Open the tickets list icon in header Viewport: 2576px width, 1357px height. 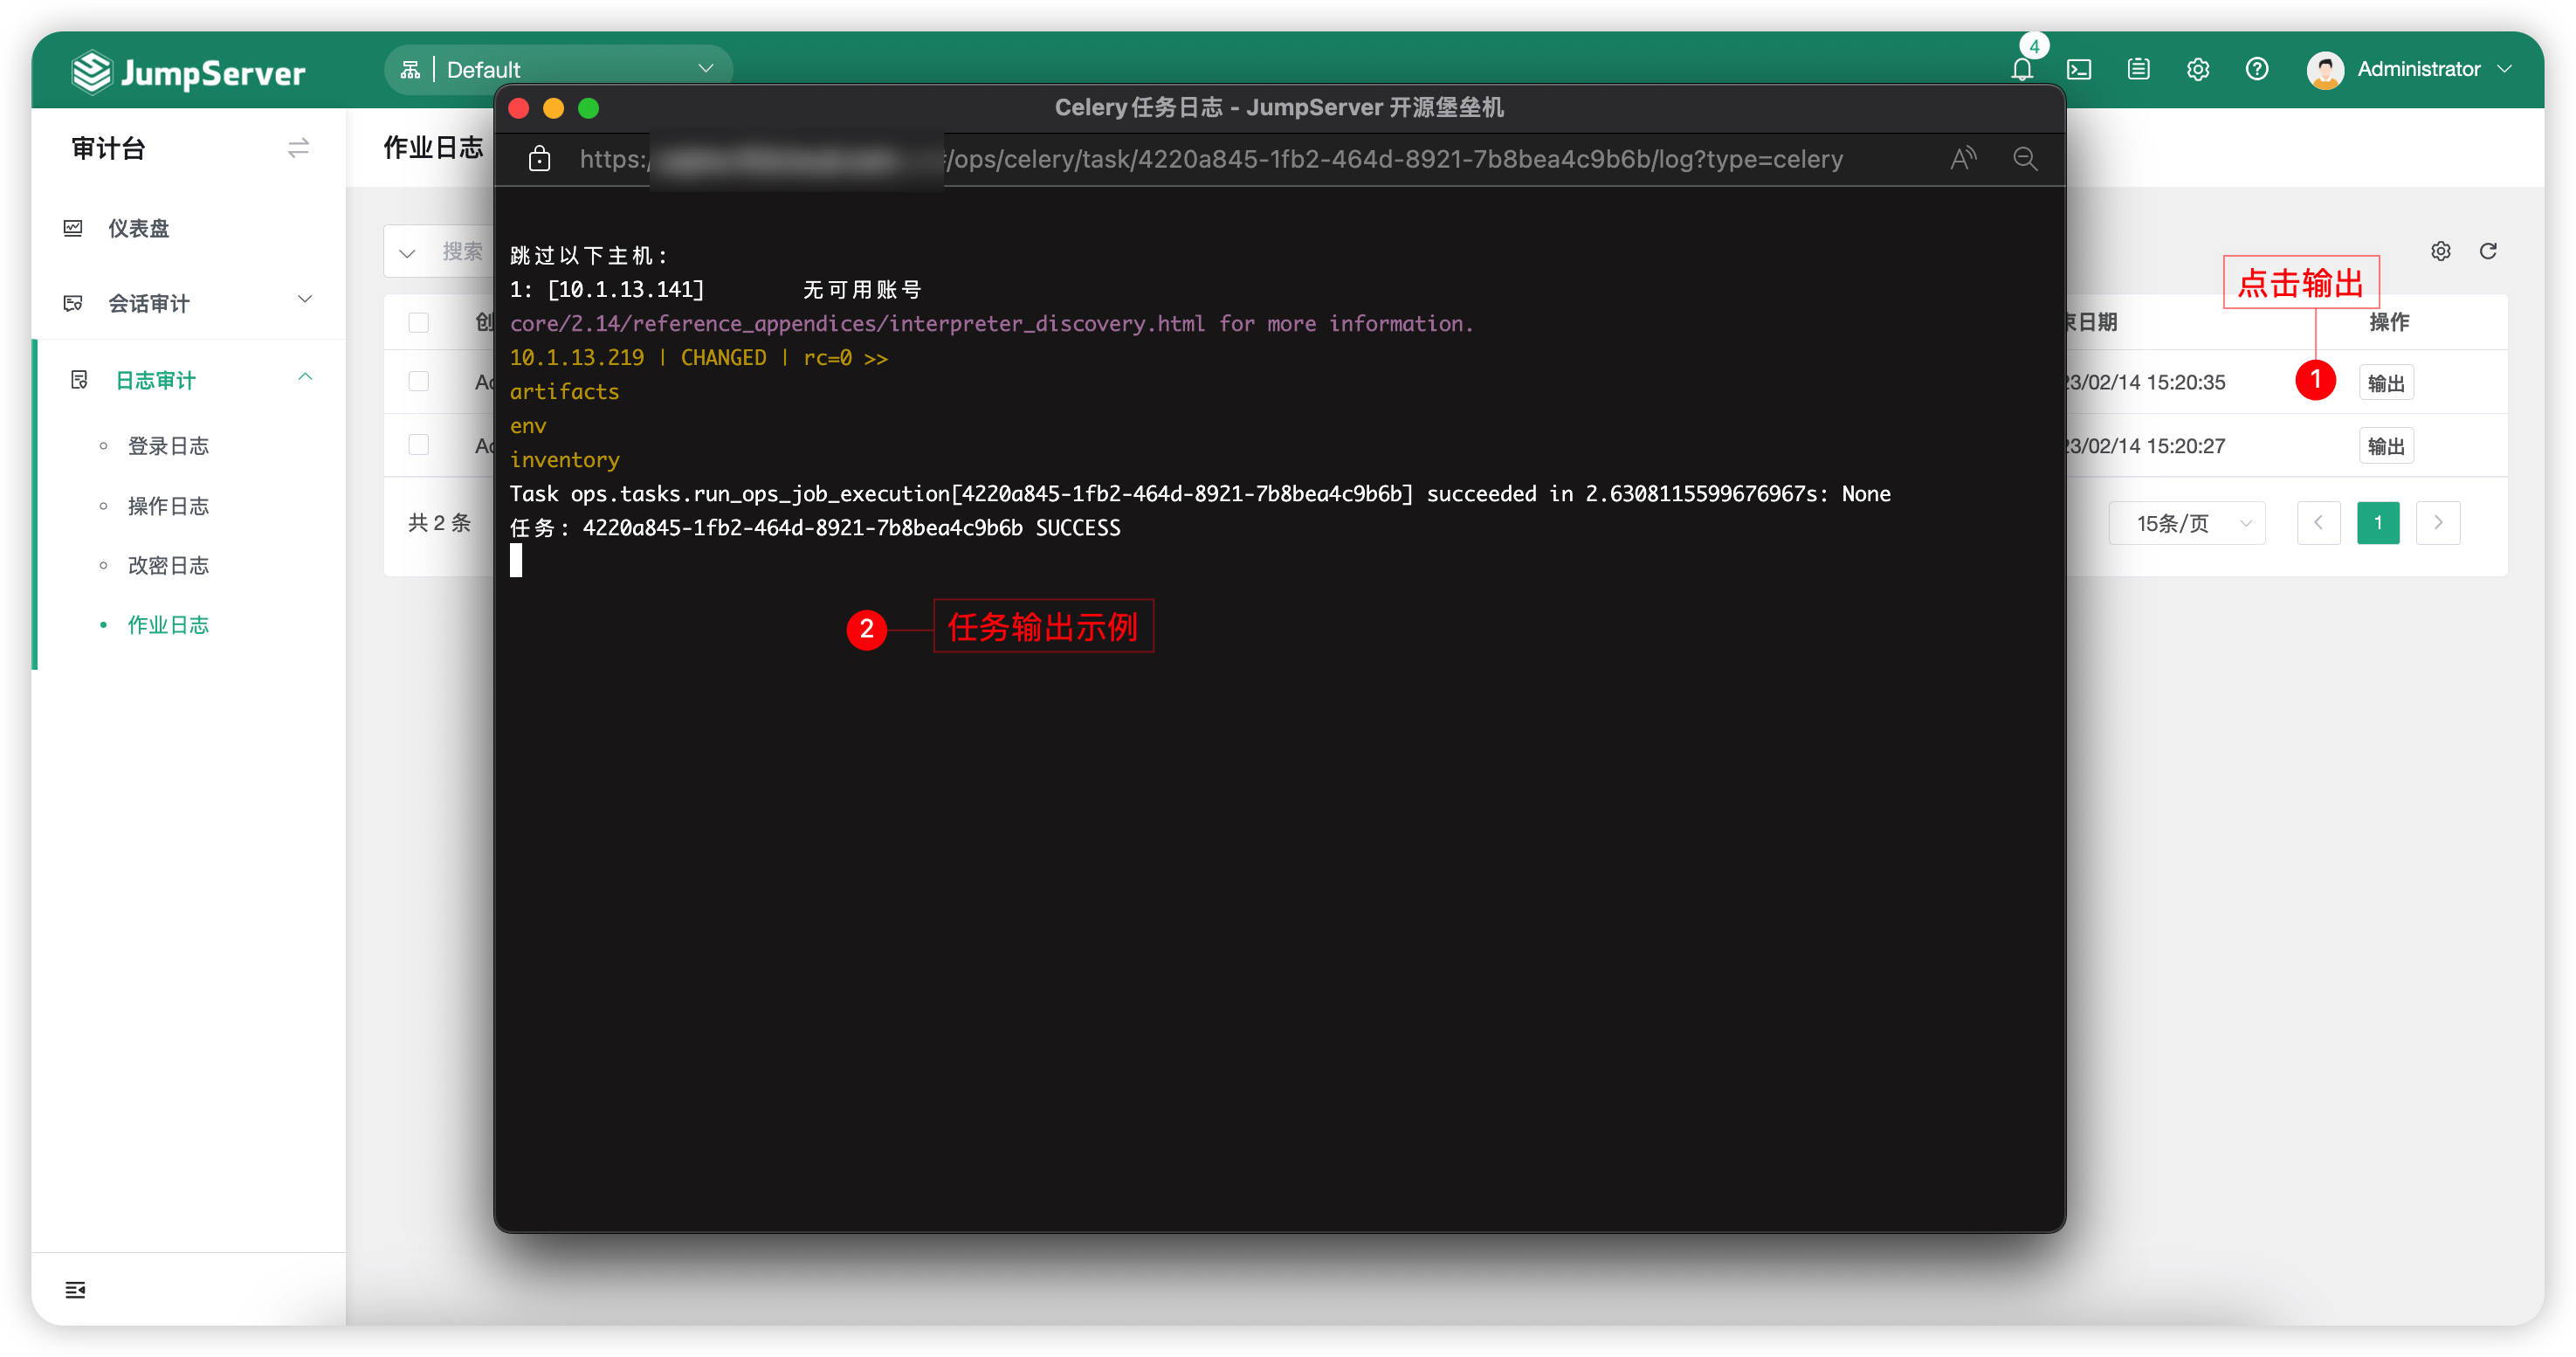coord(2139,69)
